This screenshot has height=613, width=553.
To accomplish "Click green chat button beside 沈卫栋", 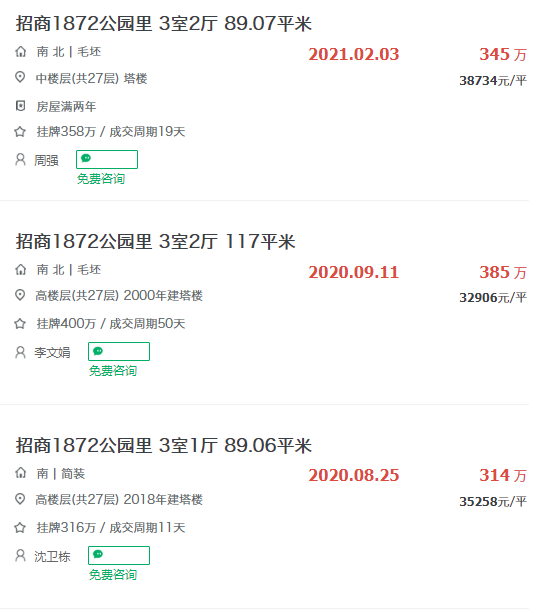I will 119,556.
